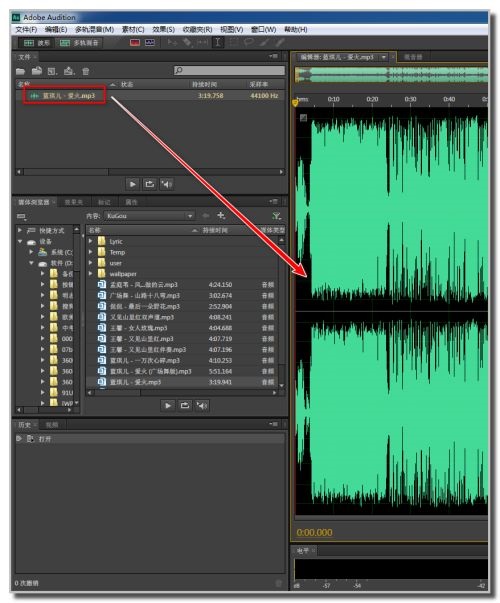Click add shortcut plus icon in media browser
The width and height of the screenshot is (500, 603).
(x=221, y=215)
